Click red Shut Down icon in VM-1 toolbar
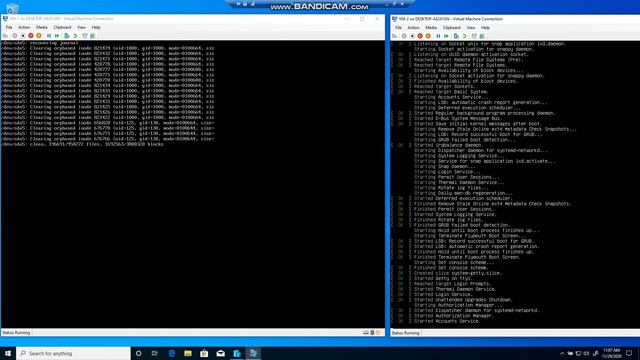Screen dimensions: 640x360 click(x=31, y=36)
